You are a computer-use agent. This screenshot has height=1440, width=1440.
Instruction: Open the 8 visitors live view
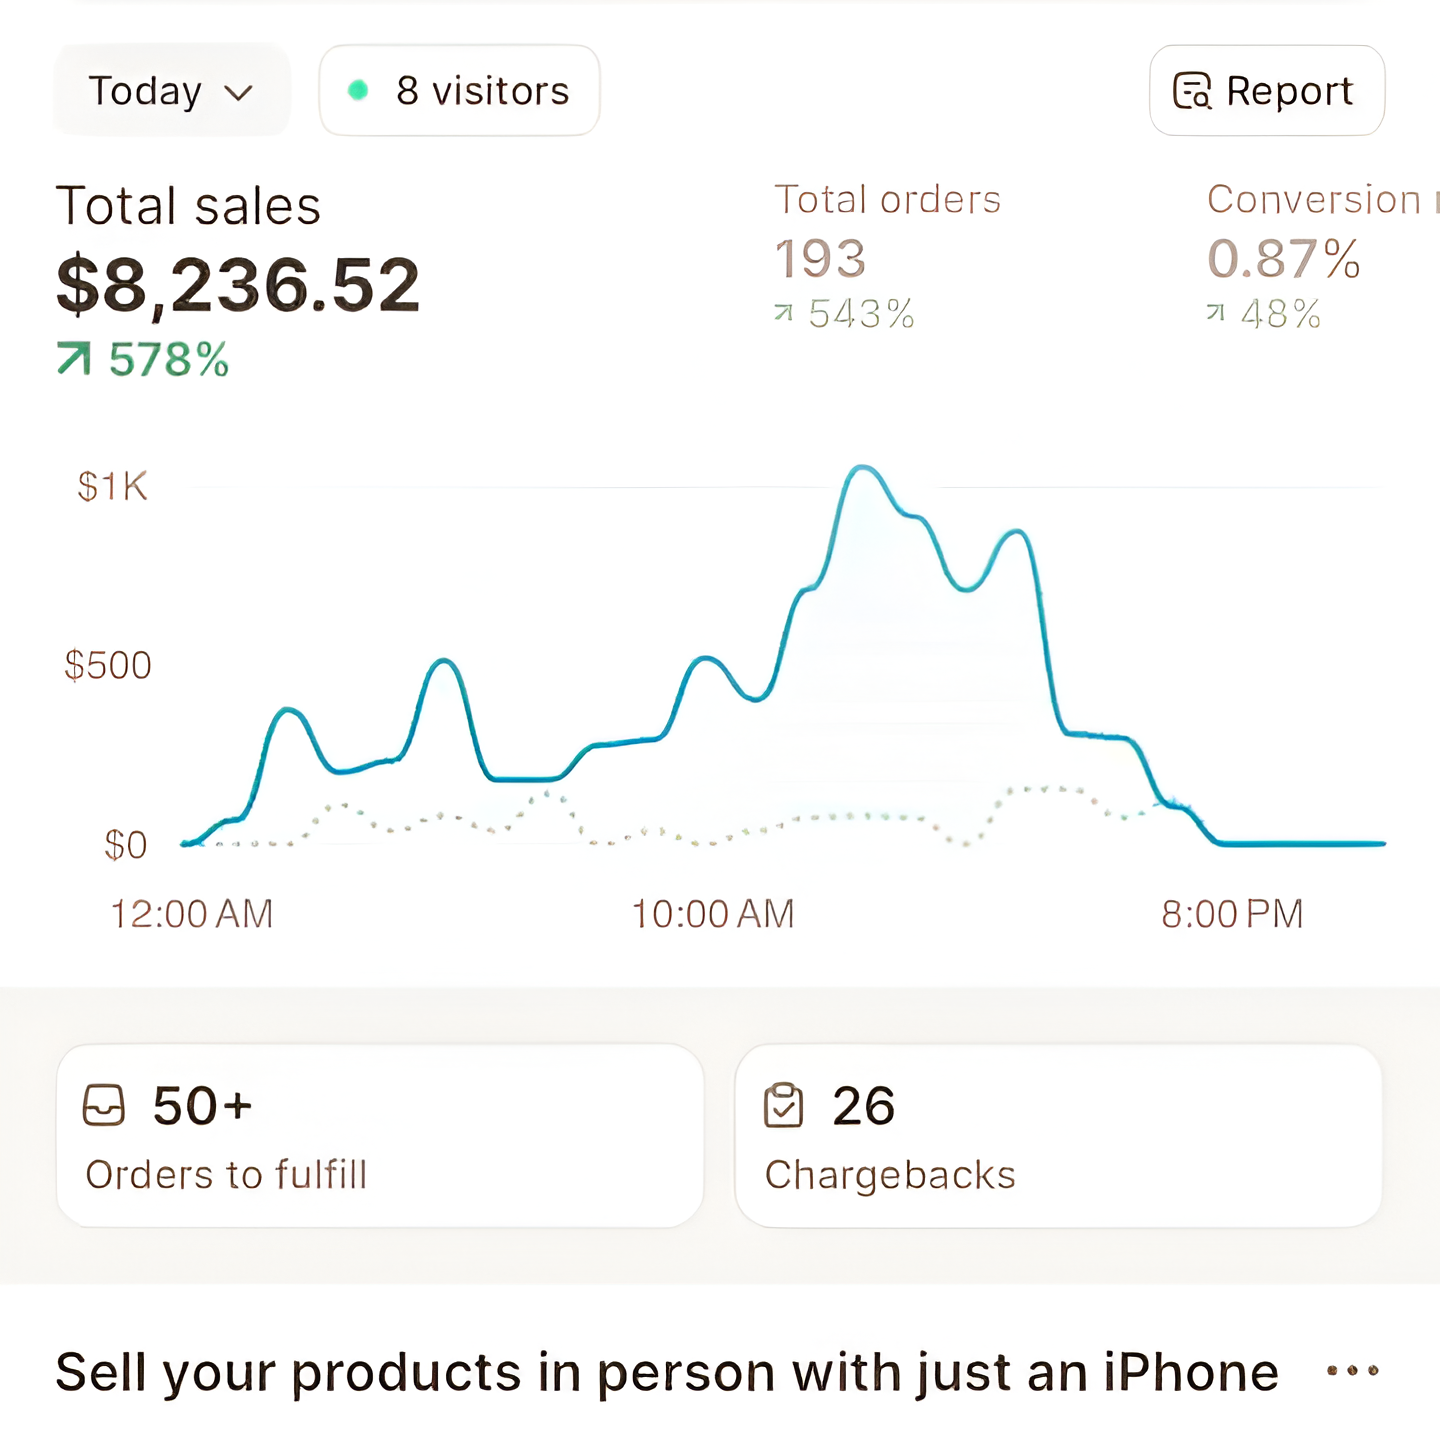coord(460,91)
